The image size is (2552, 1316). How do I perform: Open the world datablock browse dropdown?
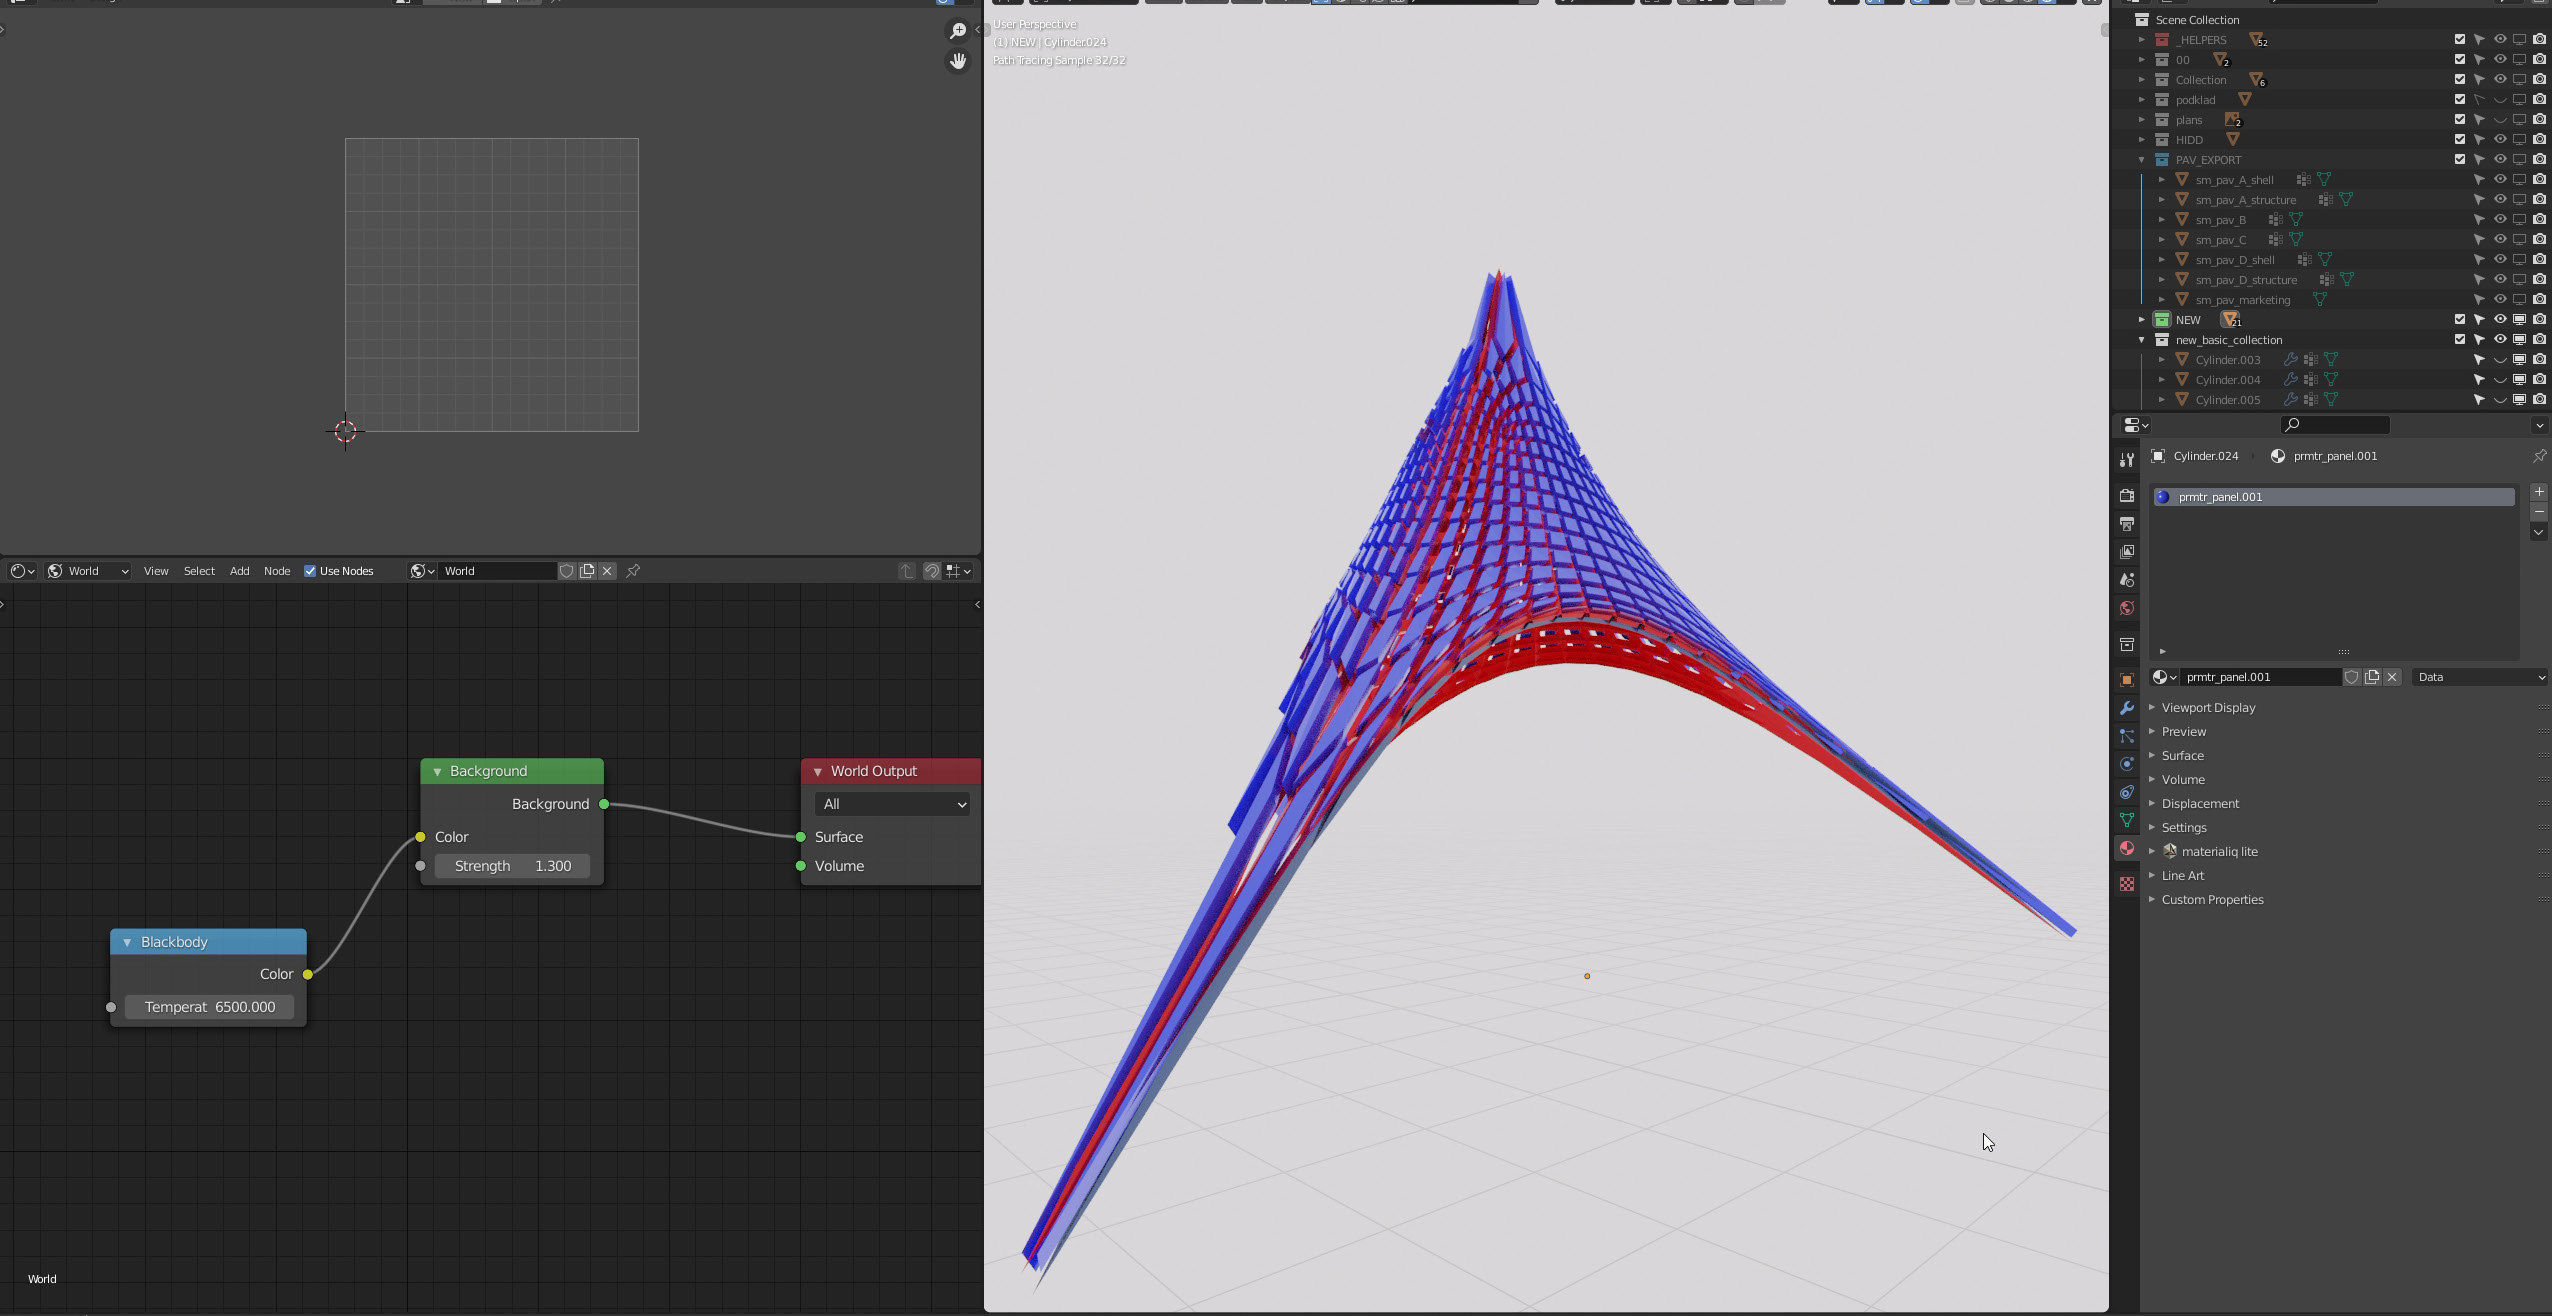[422, 571]
